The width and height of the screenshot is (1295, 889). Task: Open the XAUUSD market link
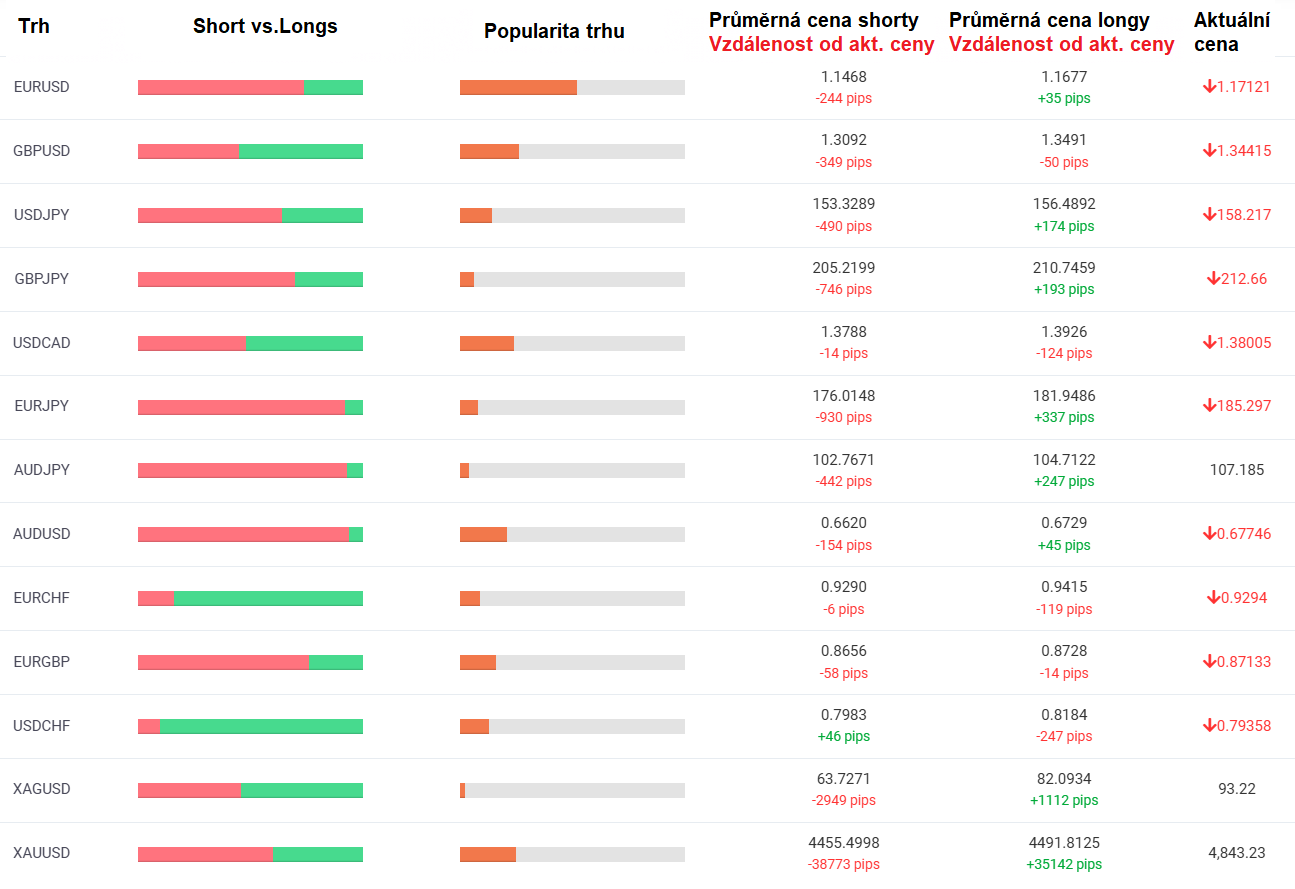click(42, 853)
